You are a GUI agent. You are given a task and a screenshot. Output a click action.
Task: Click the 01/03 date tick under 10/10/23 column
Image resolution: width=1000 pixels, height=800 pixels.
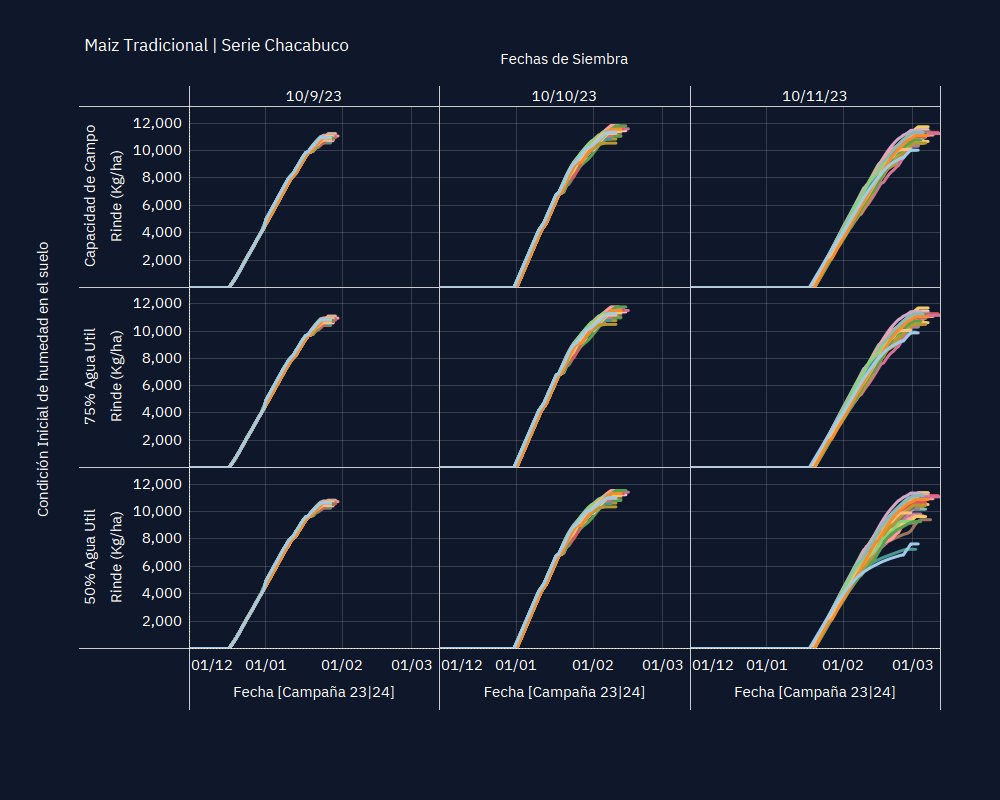click(663, 665)
